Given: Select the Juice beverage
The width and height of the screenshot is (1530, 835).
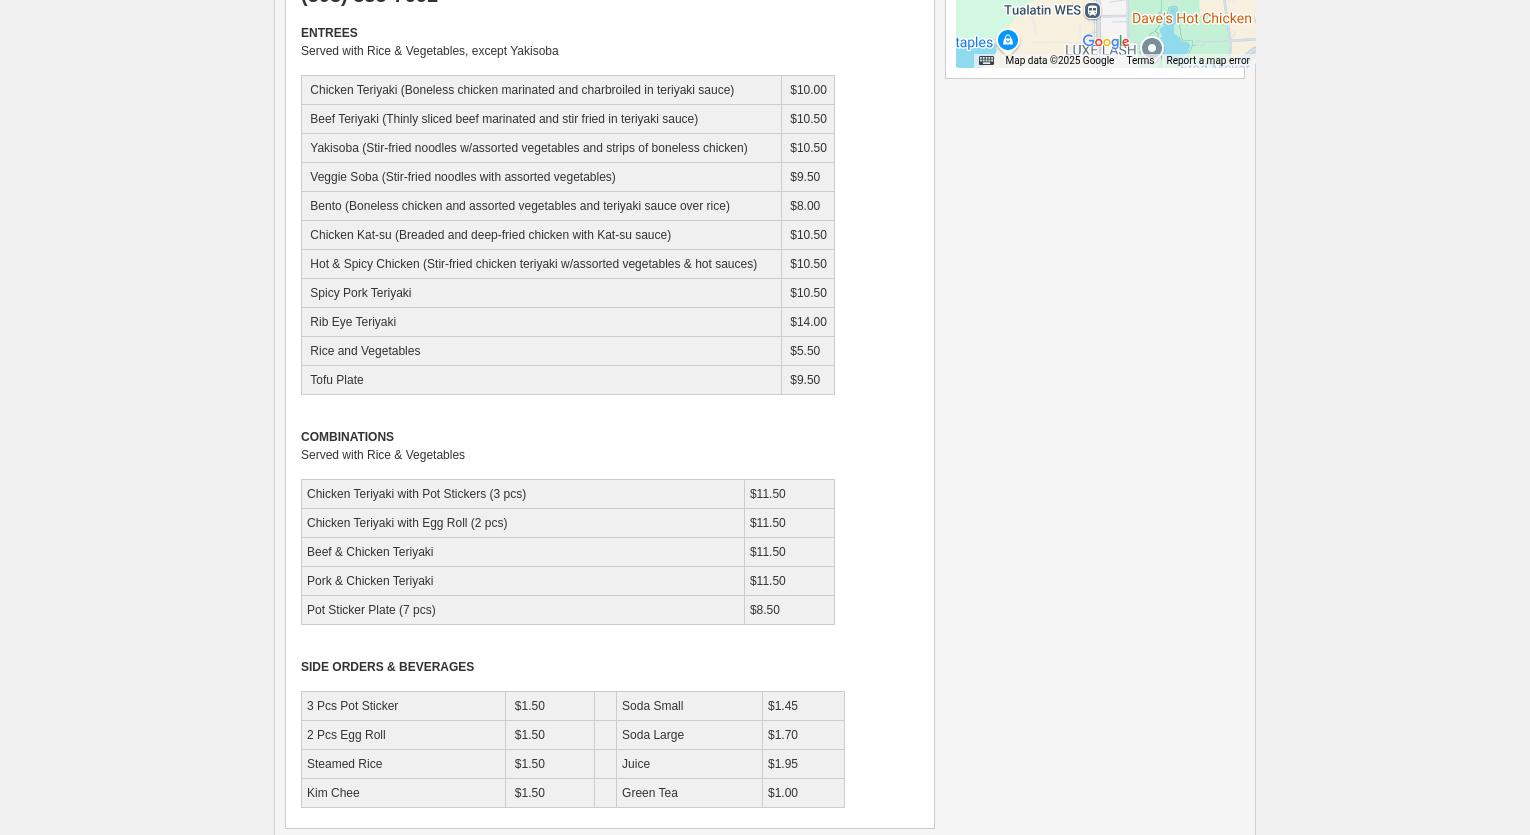Looking at the screenshot, I should 636,764.
